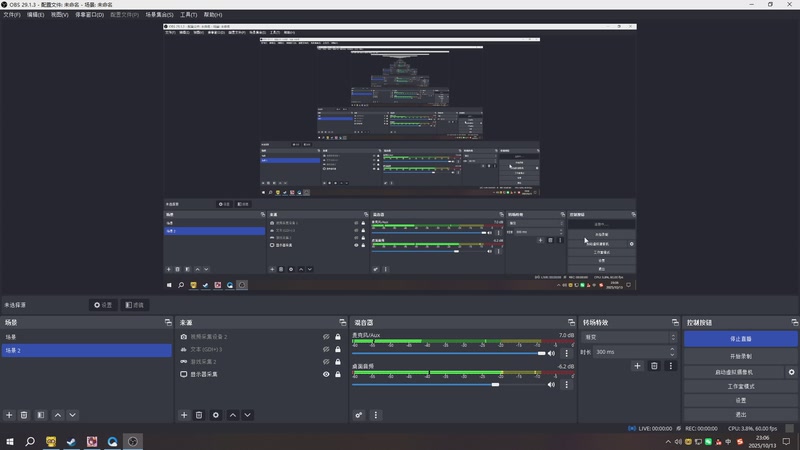Click the monitor icon of 显示器采集

pos(184,374)
